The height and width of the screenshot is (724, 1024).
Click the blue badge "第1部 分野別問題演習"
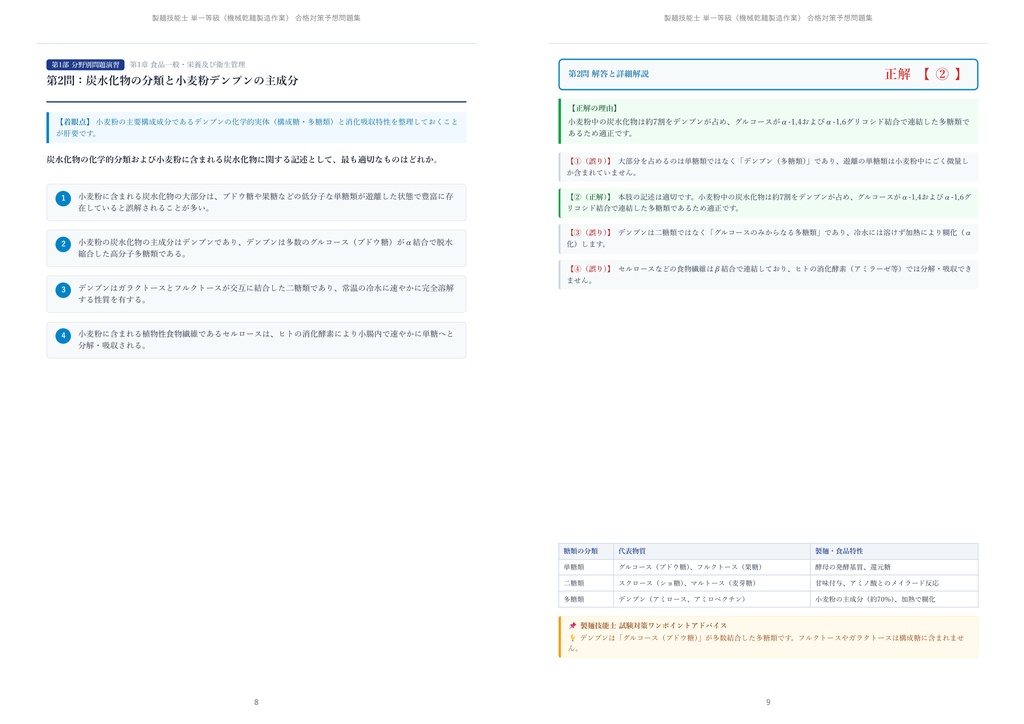tap(86, 65)
